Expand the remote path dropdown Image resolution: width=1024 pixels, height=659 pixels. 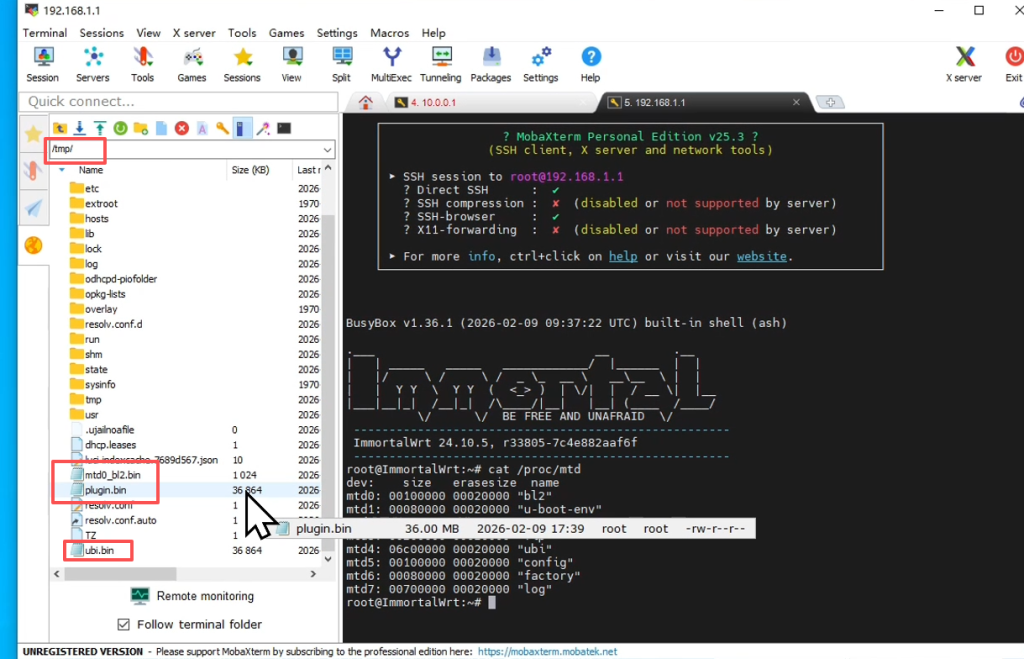327,150
